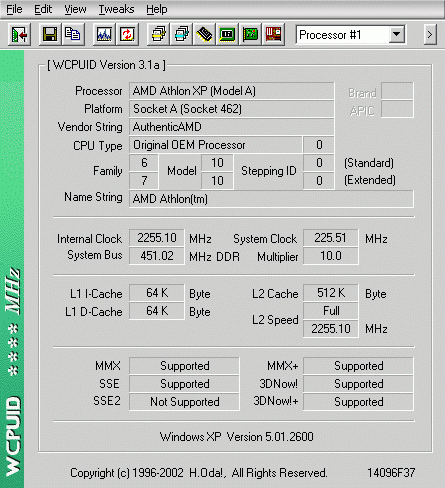445x488 pixels.
Task: Click the SSE2 Not Supported field
Action: point(184,402)
